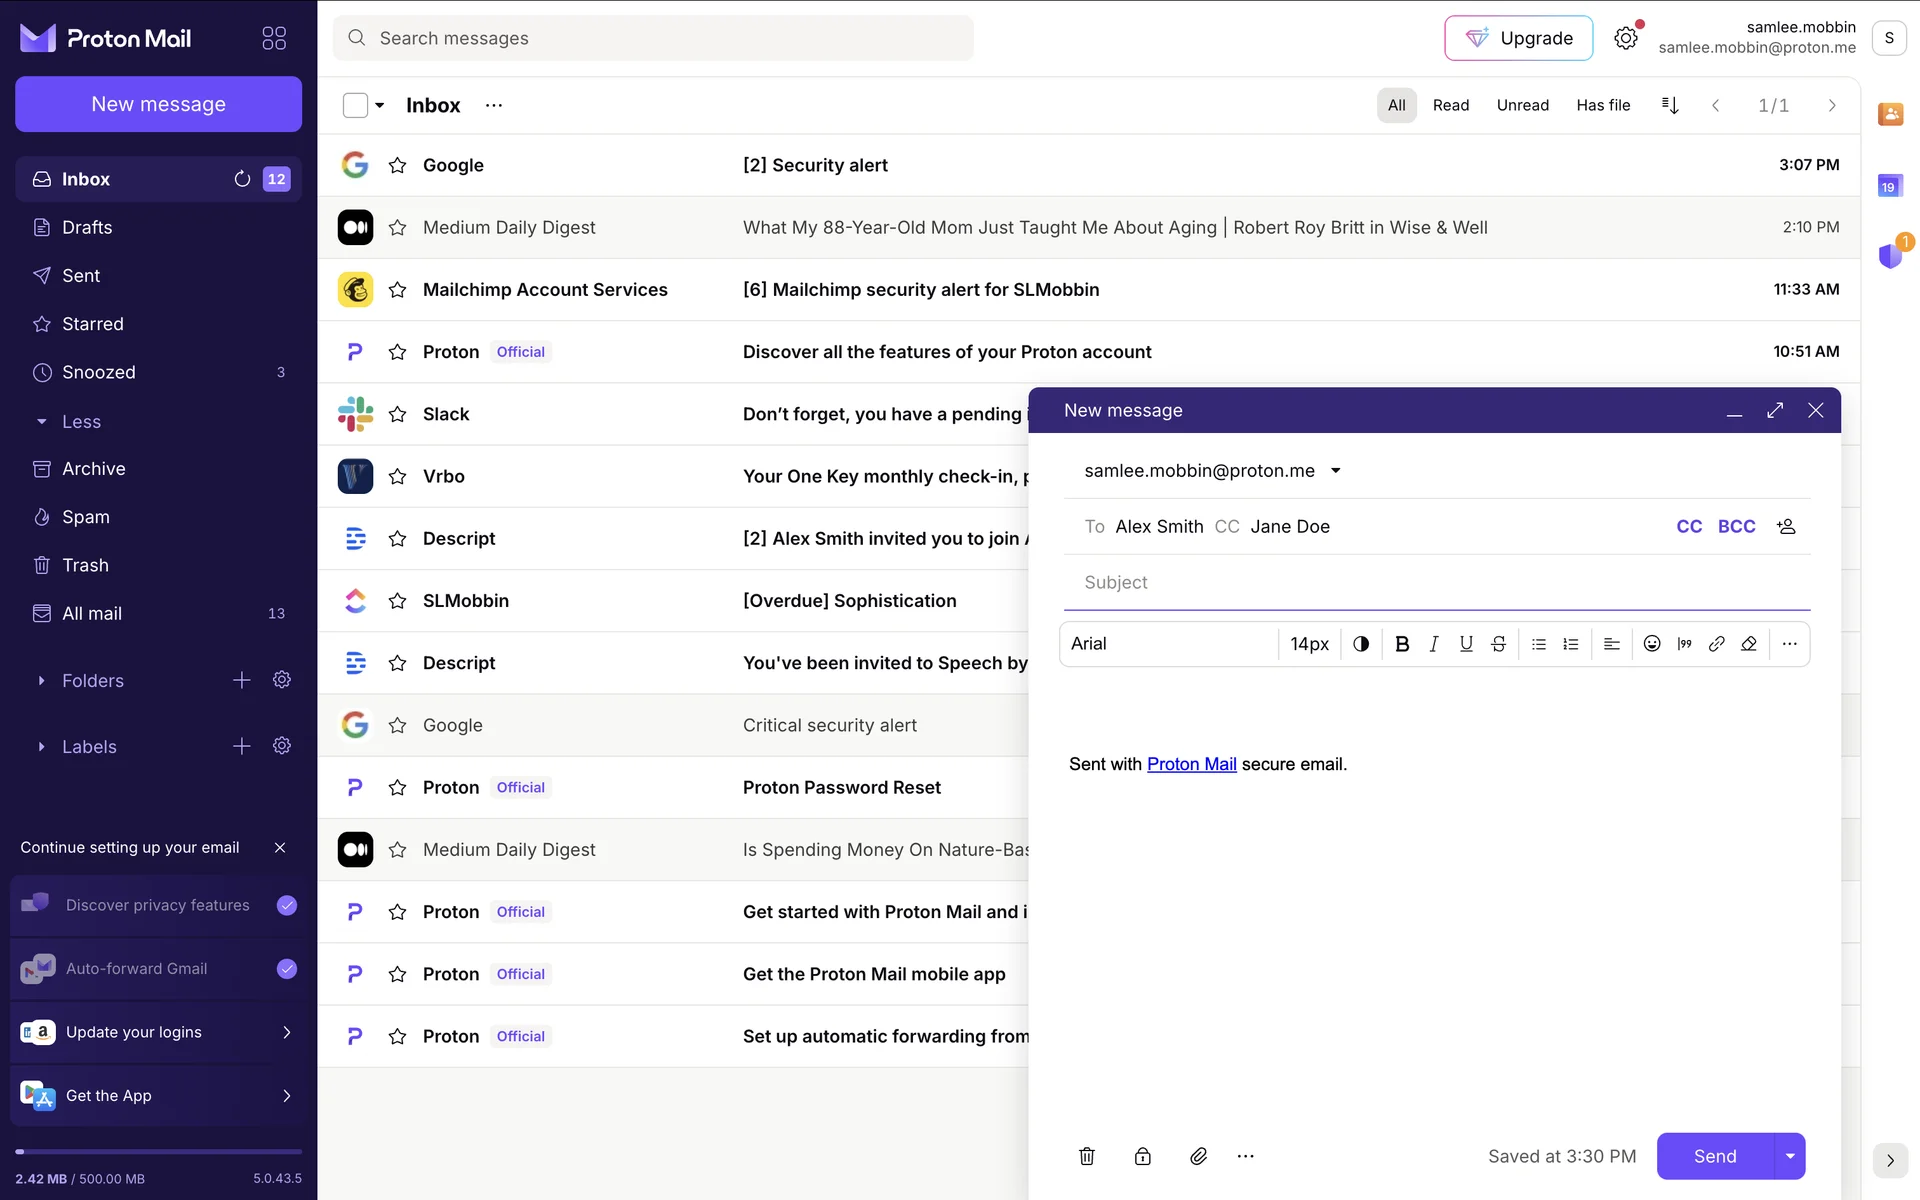1920x1200 pixels.
Task: Expand the Send button dropdown arrow
Action: [x=1790, y=1156]
